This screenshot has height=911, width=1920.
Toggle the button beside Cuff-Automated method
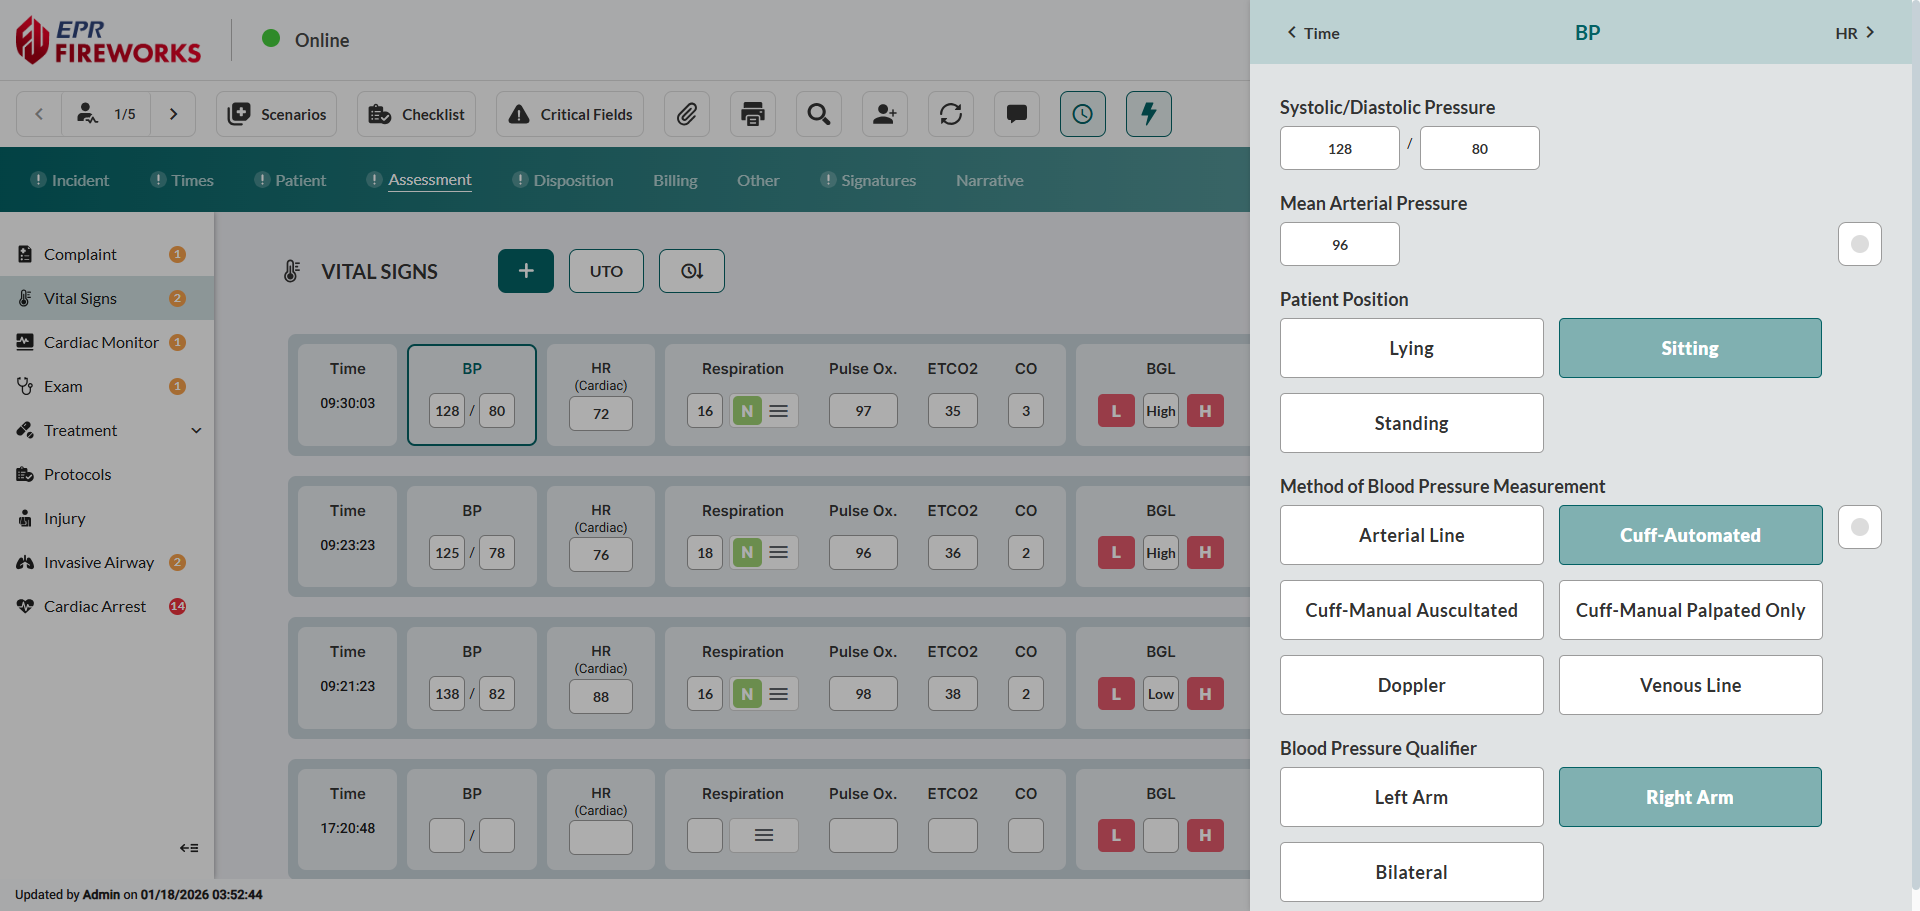[1859, 527]
